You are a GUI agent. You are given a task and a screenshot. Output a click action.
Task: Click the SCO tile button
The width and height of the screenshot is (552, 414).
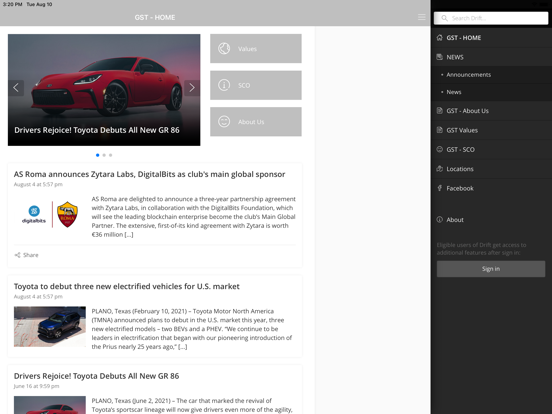256,85
